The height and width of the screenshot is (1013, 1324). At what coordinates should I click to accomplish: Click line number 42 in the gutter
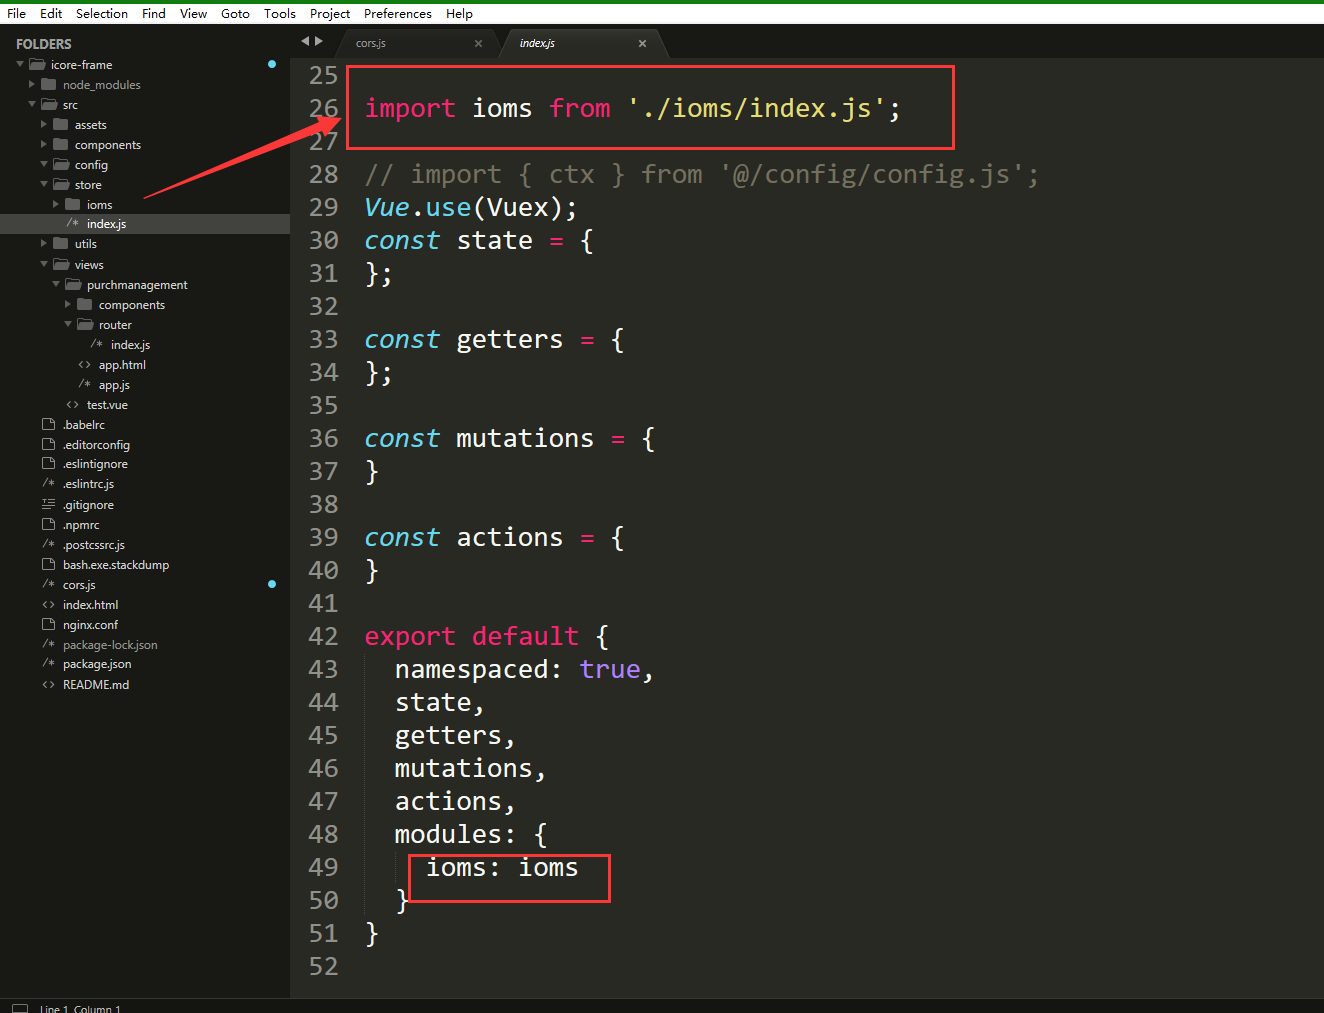[323, 637]
